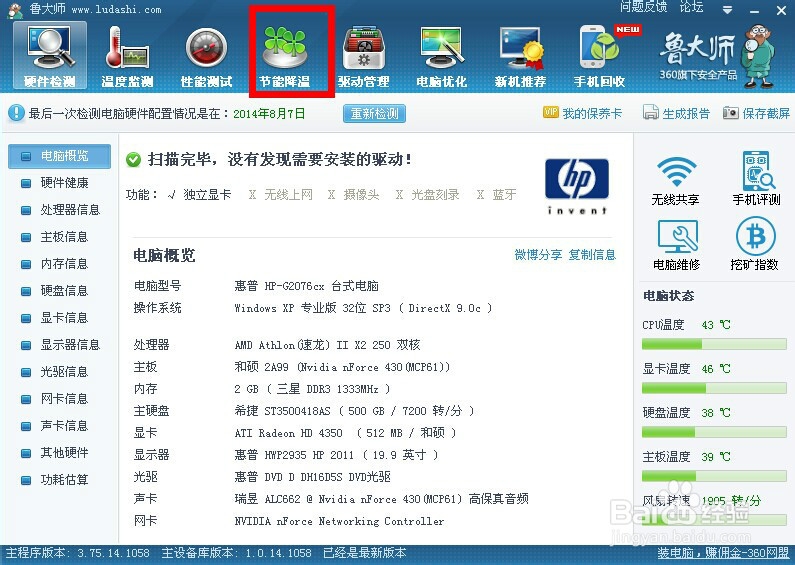795x565 pixels.
Task: Click 微博分享 share link
Action: [x=538, y=255]
